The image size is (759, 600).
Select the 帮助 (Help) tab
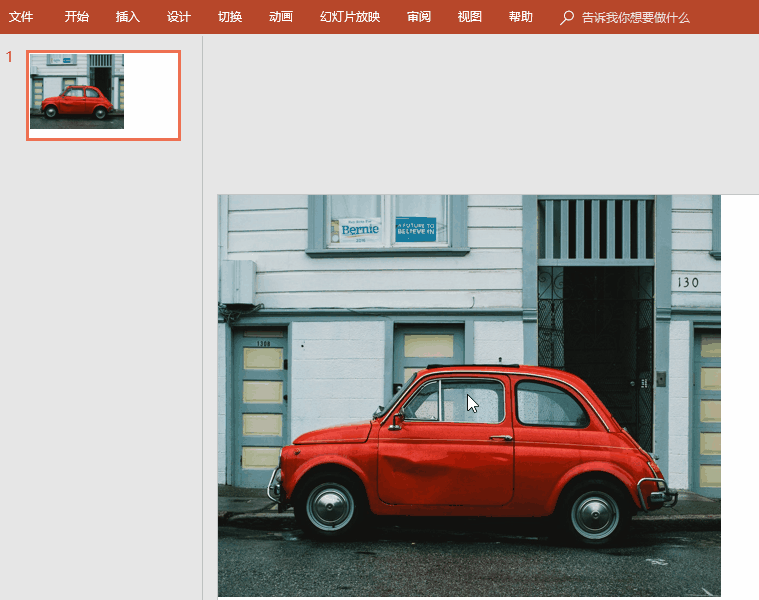(520, 17)
